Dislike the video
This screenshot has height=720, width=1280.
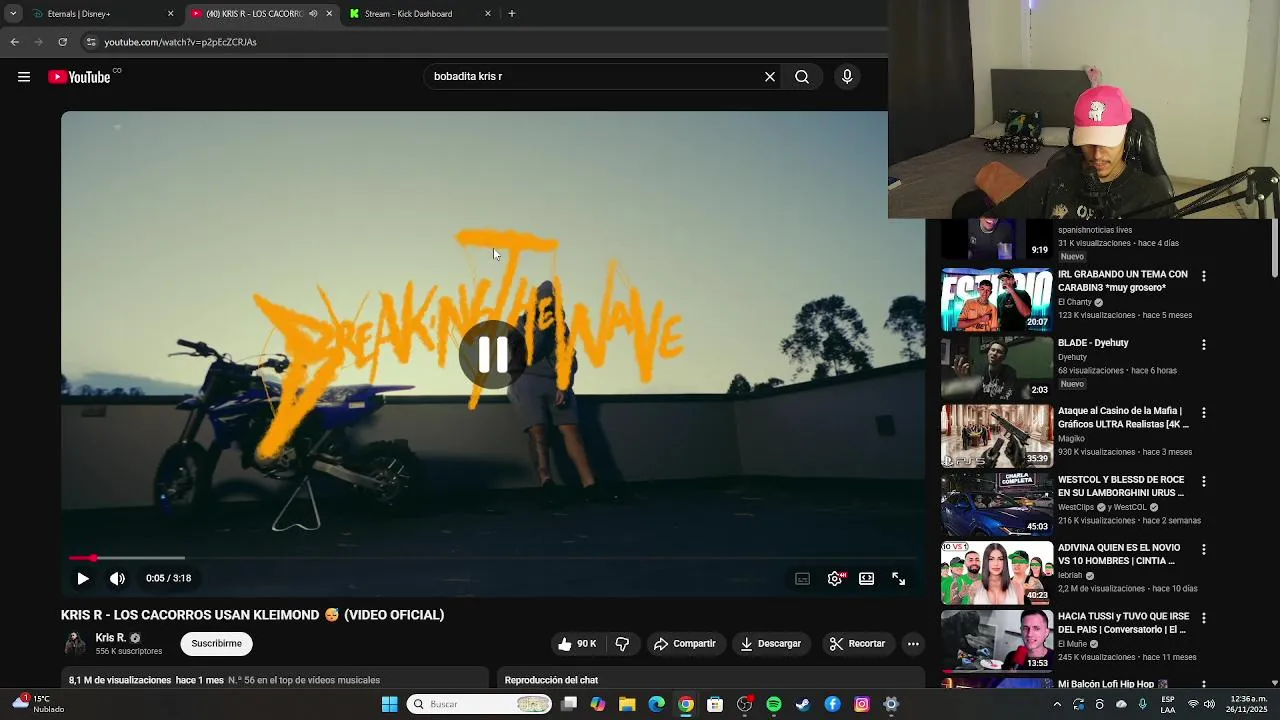coord(622,644)
